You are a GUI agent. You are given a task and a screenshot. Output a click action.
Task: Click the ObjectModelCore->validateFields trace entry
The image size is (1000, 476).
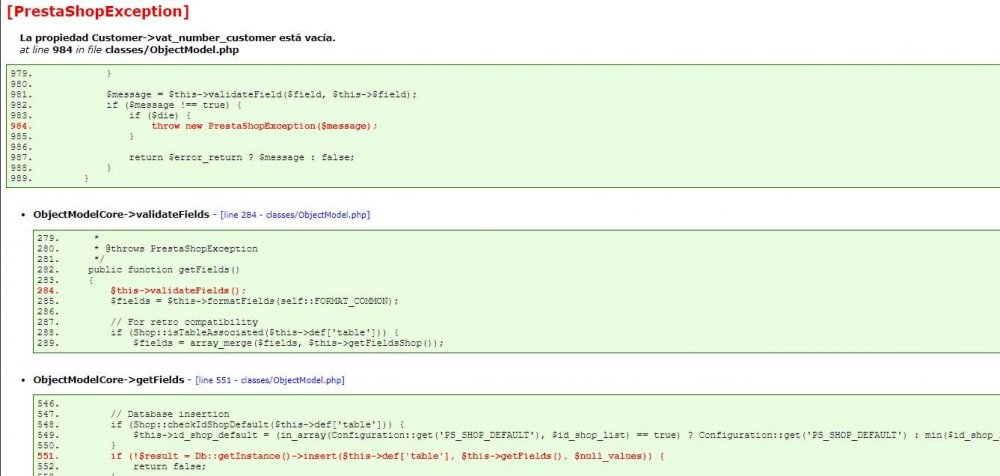[121, 214]
